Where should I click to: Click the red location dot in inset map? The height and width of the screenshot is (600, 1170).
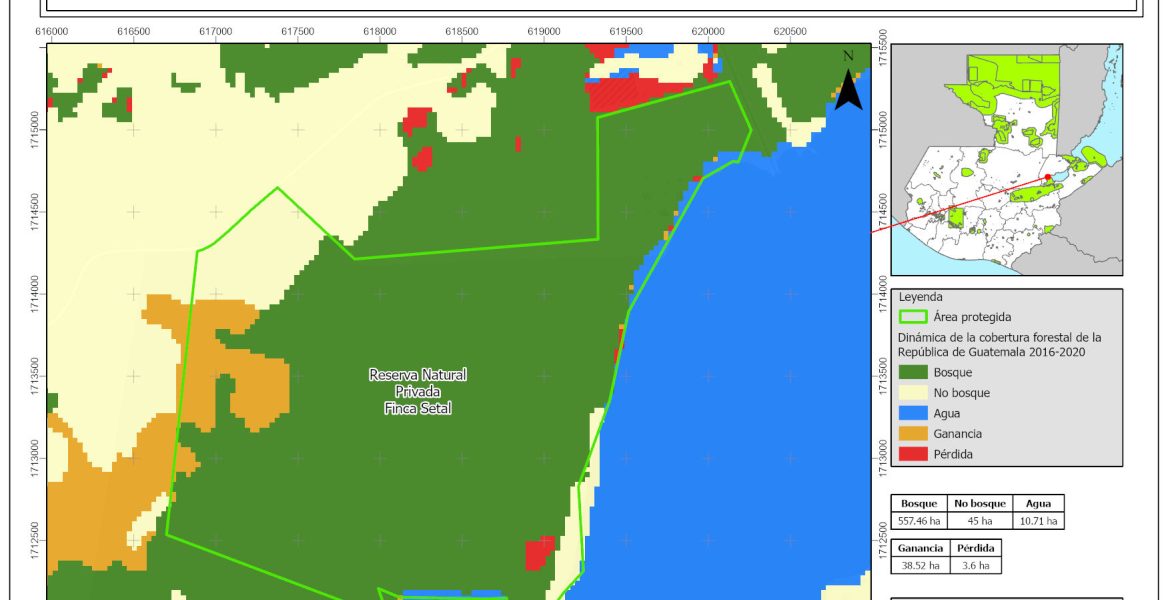click(x=1047, y=177)
